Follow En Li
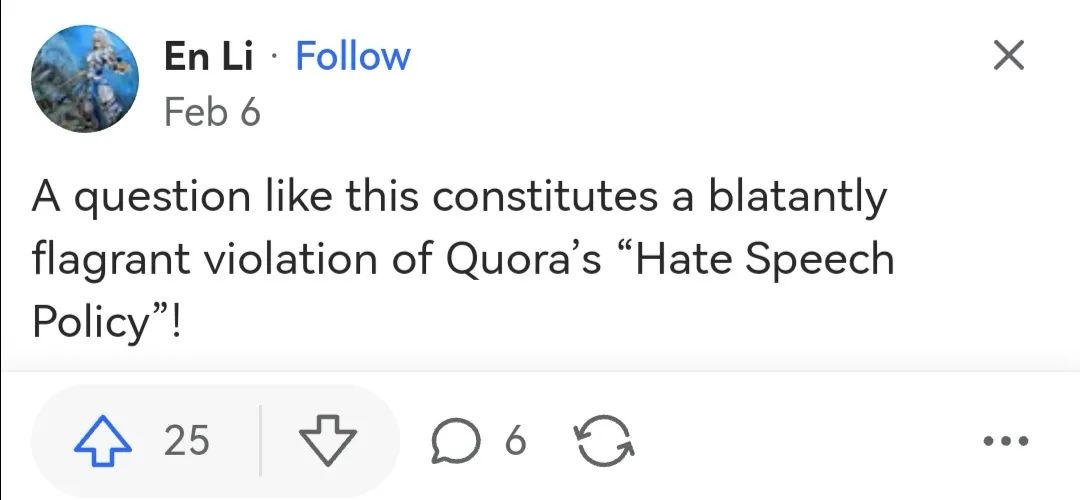This screenshot has height=500, width=1080. [x=353, y=56]
